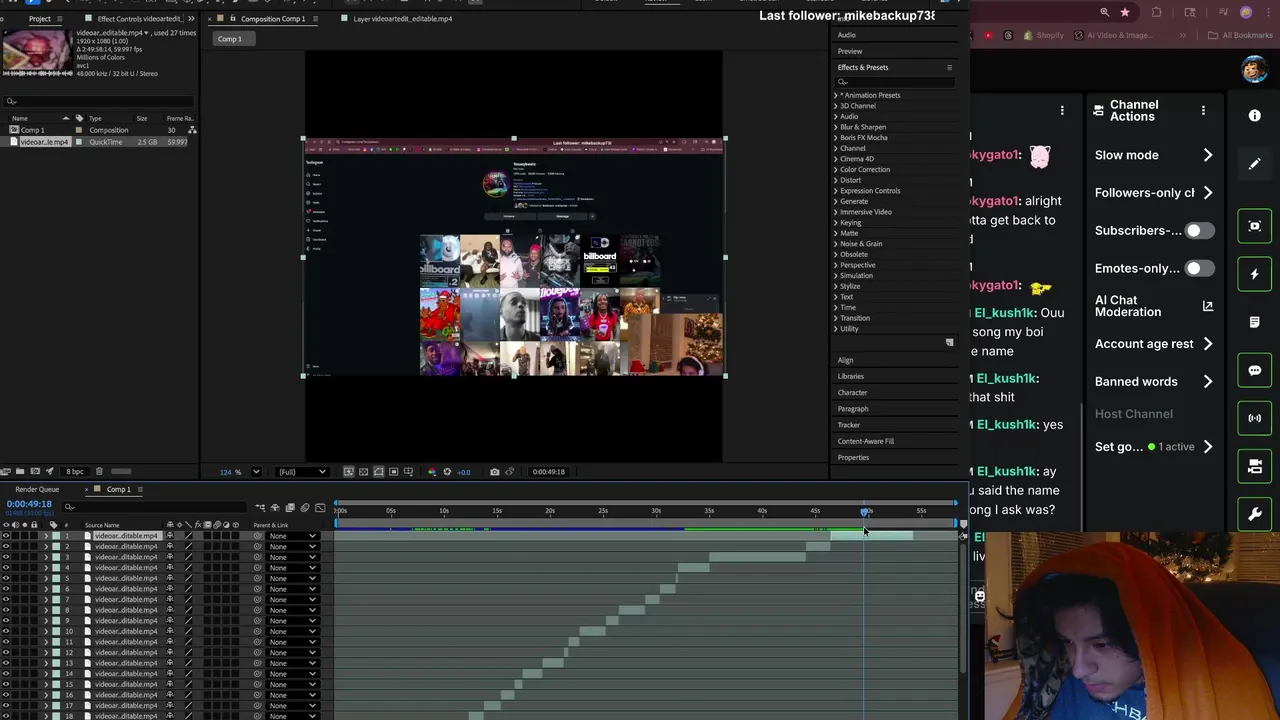Open the Effect Controls tab

[x=140, y=18]
